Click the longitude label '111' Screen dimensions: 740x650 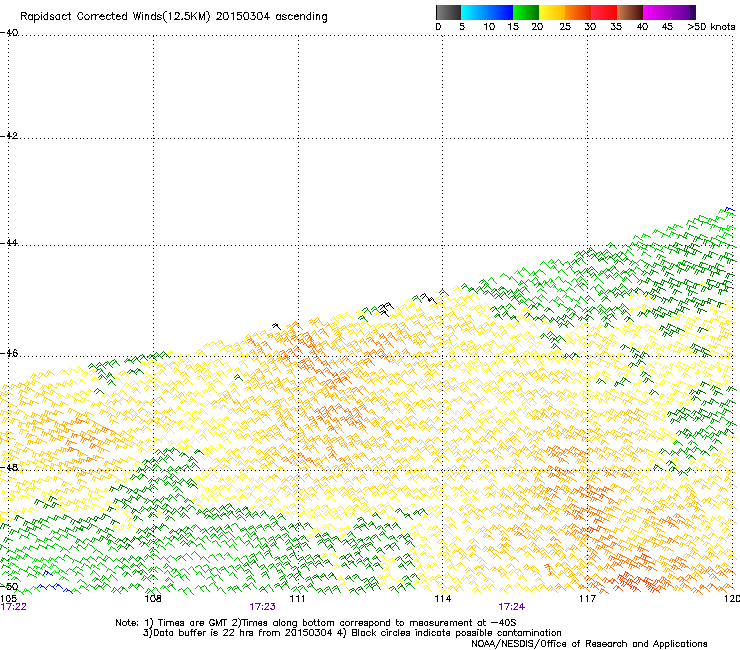point(297,598)
